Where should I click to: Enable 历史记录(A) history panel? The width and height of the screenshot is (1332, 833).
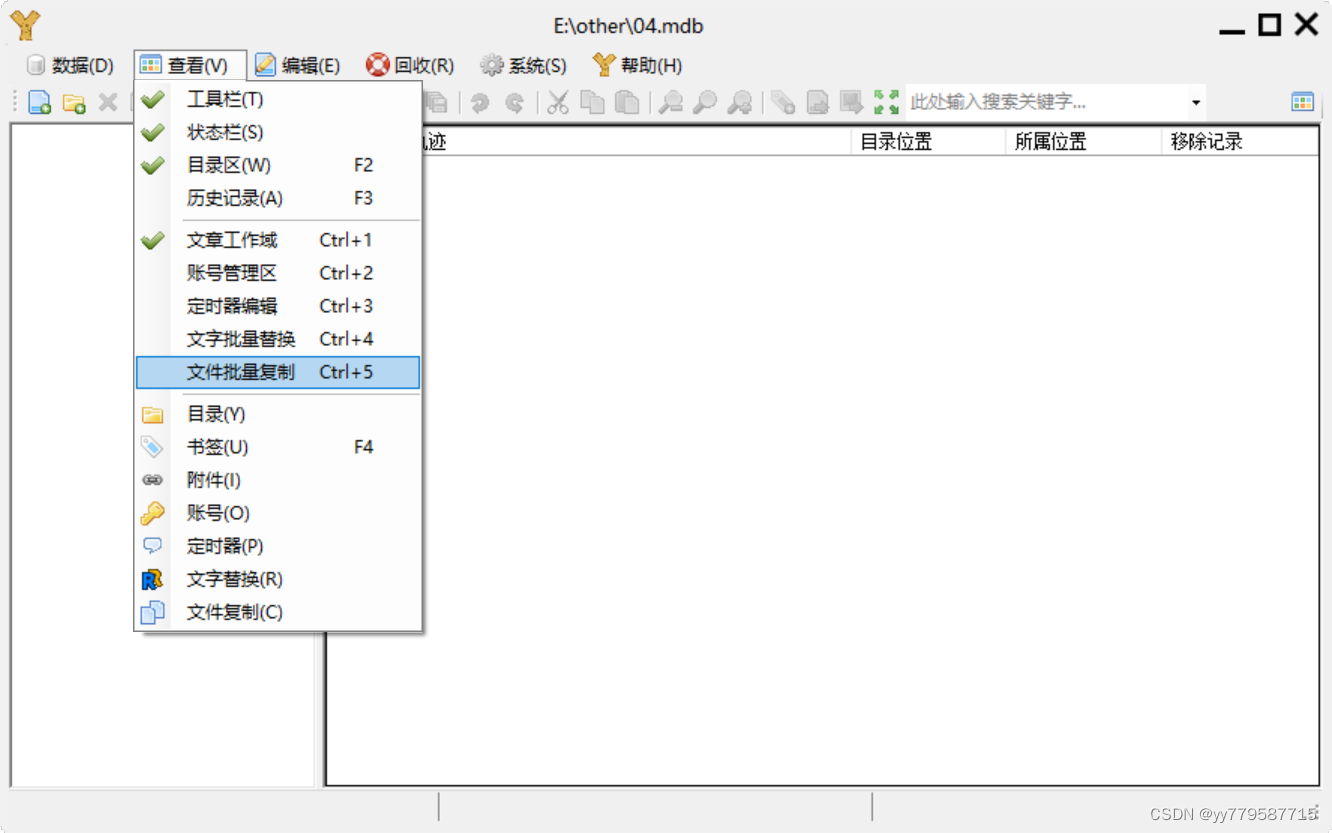pos(278,198)
